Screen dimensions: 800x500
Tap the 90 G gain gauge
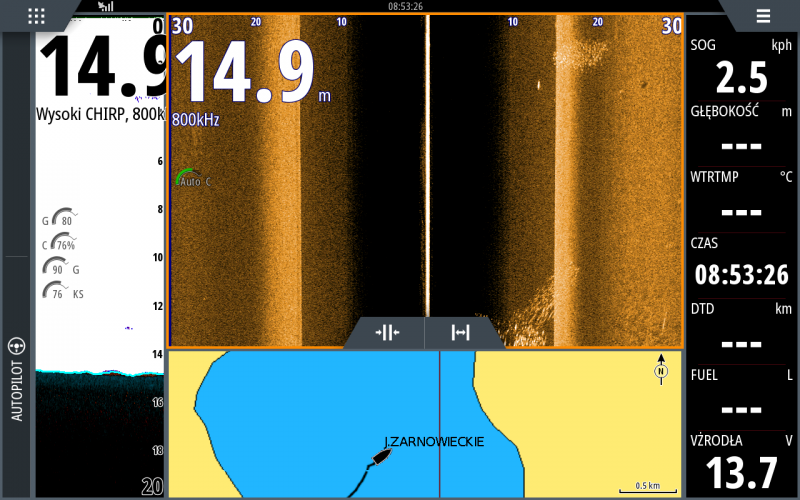(x=58, y=268)
